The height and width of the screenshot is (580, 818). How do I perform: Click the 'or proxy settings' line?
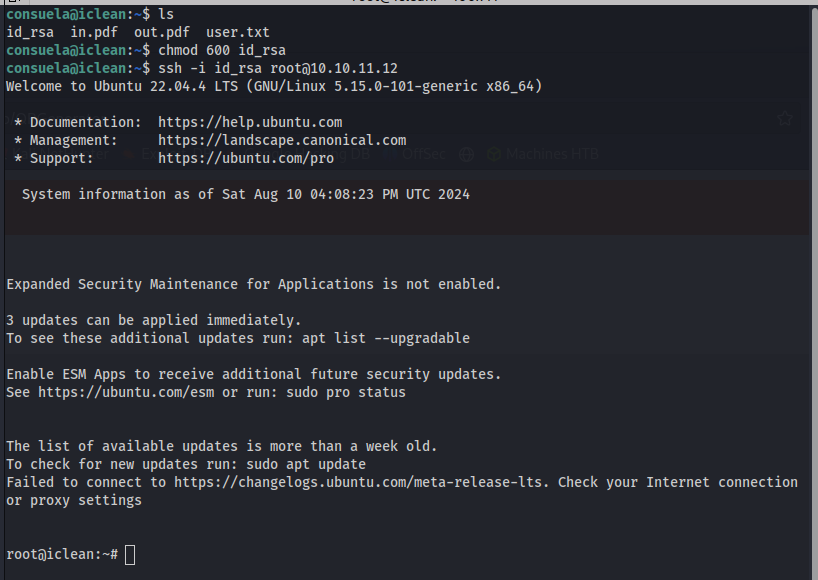74,501
